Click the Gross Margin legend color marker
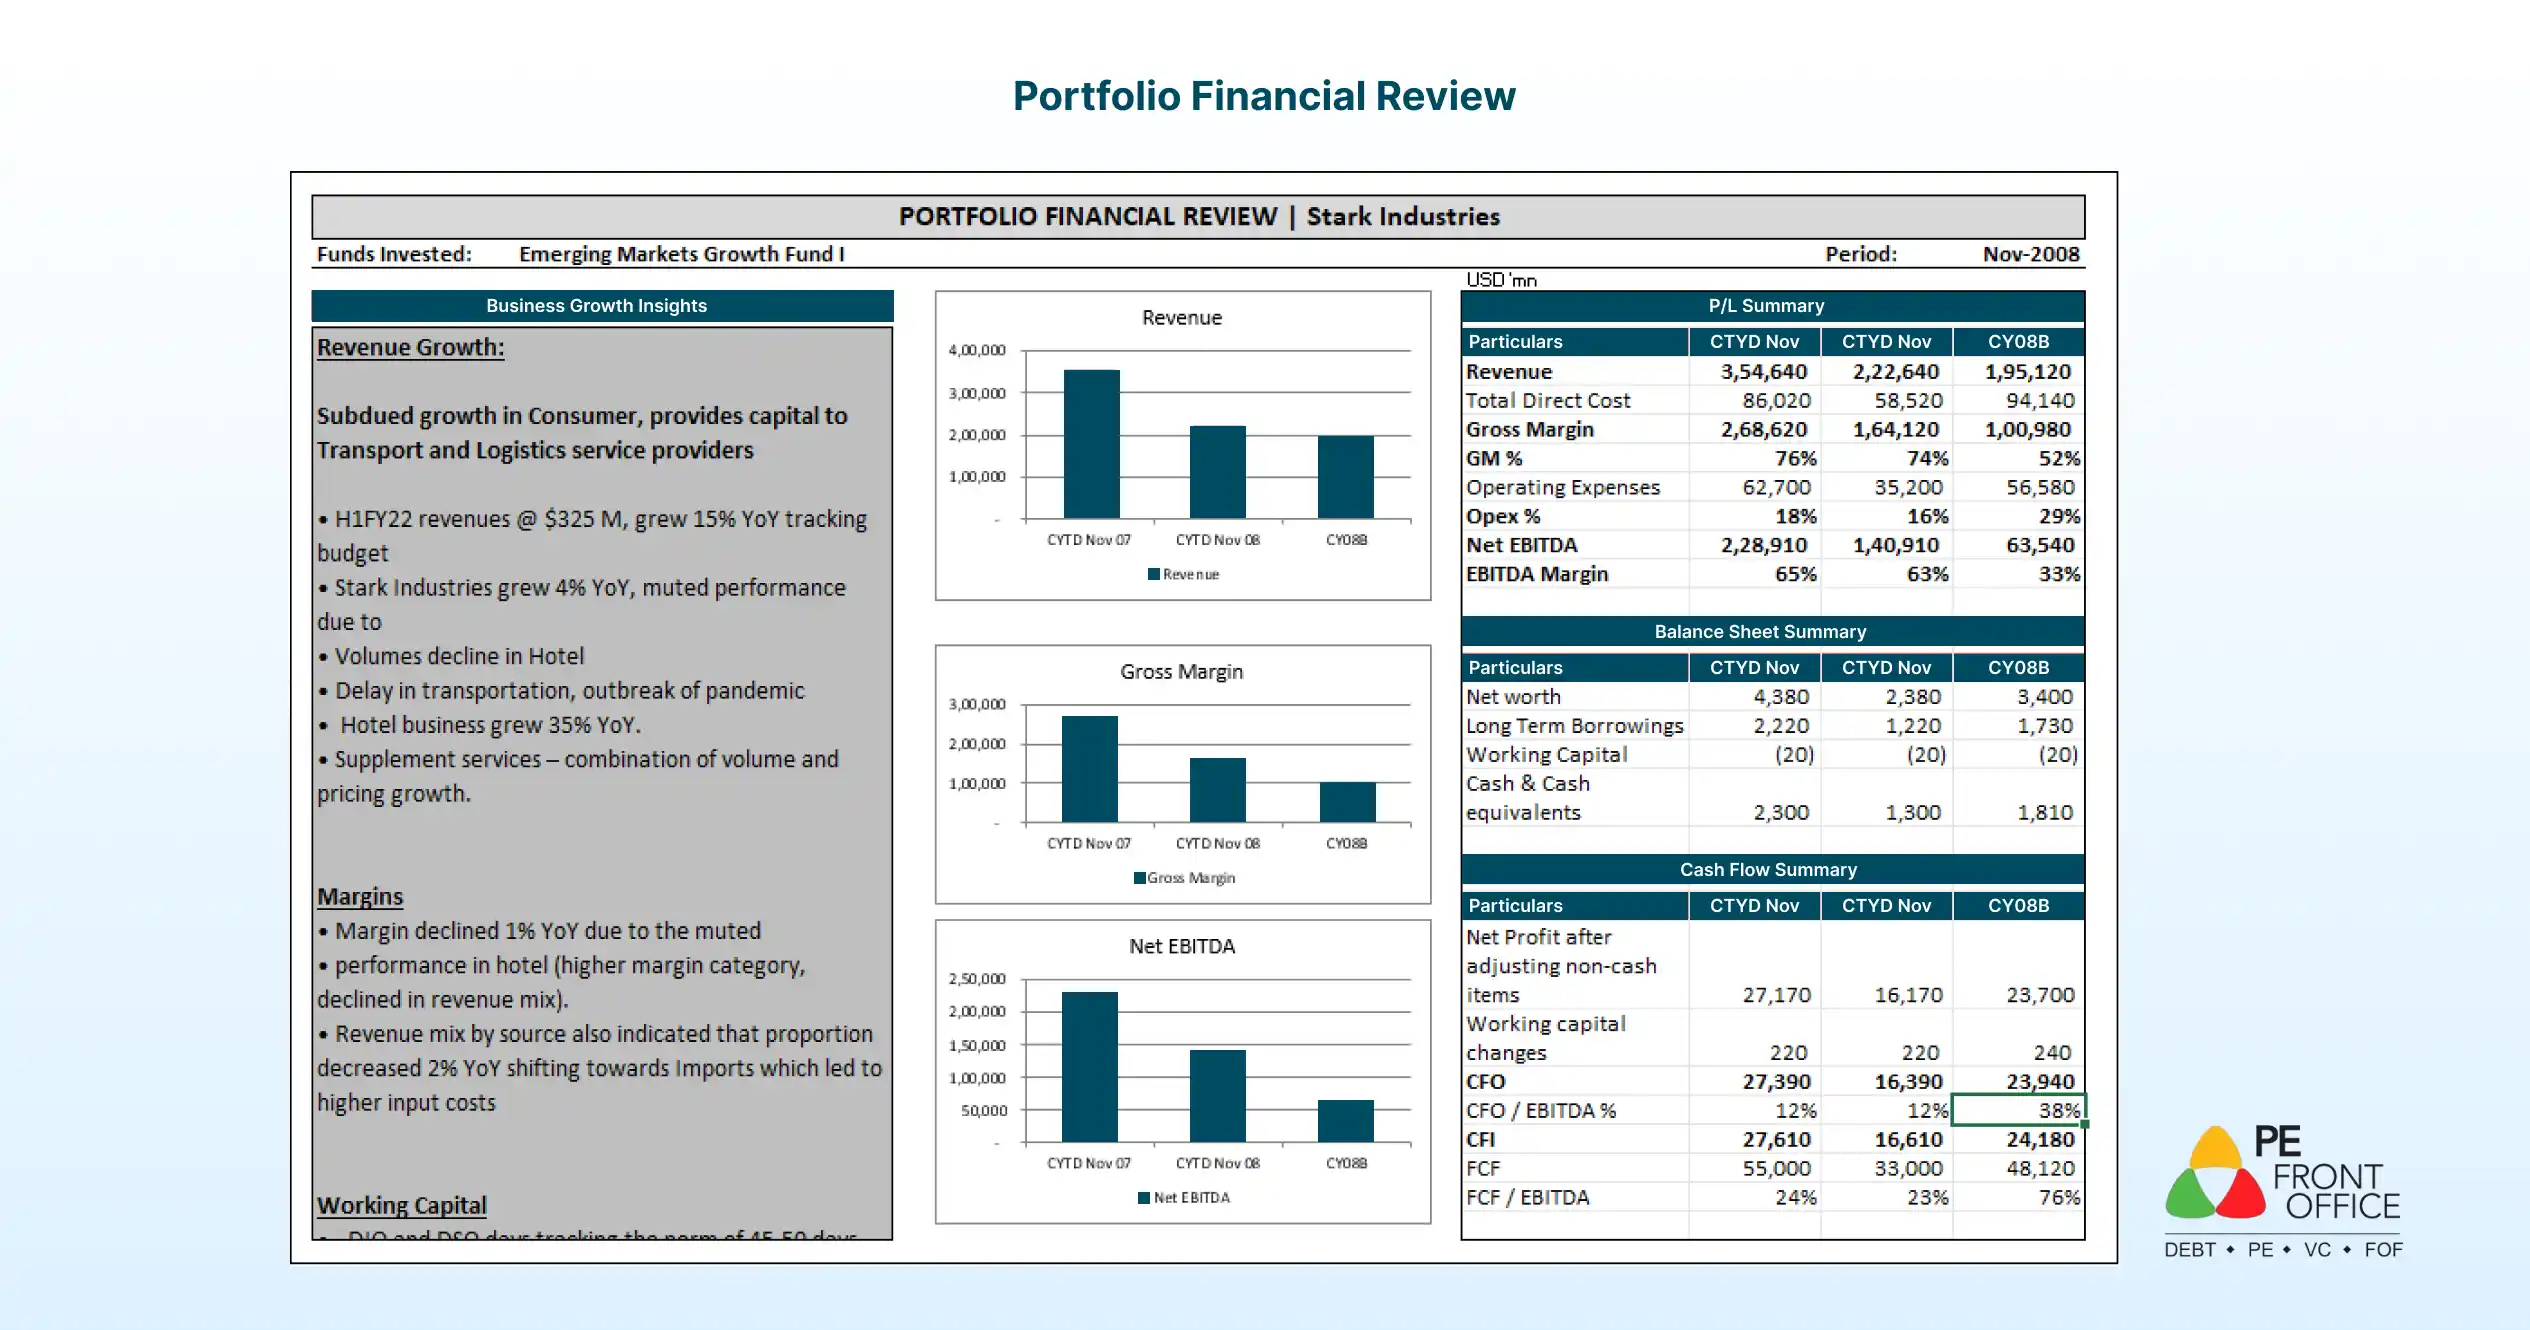Image resolution: width=2530 pixels, height=1330 pixels. [1139, 878]
